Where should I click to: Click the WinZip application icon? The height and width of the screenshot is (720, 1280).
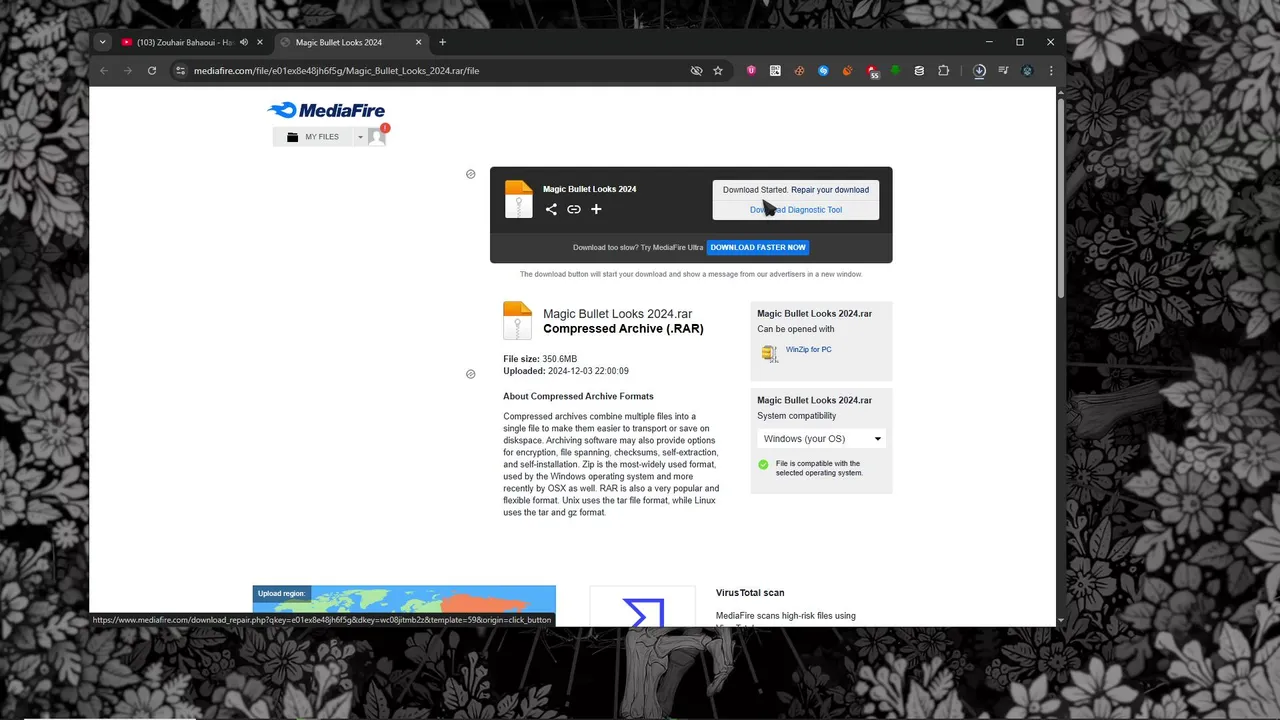(x=769, y=353)
